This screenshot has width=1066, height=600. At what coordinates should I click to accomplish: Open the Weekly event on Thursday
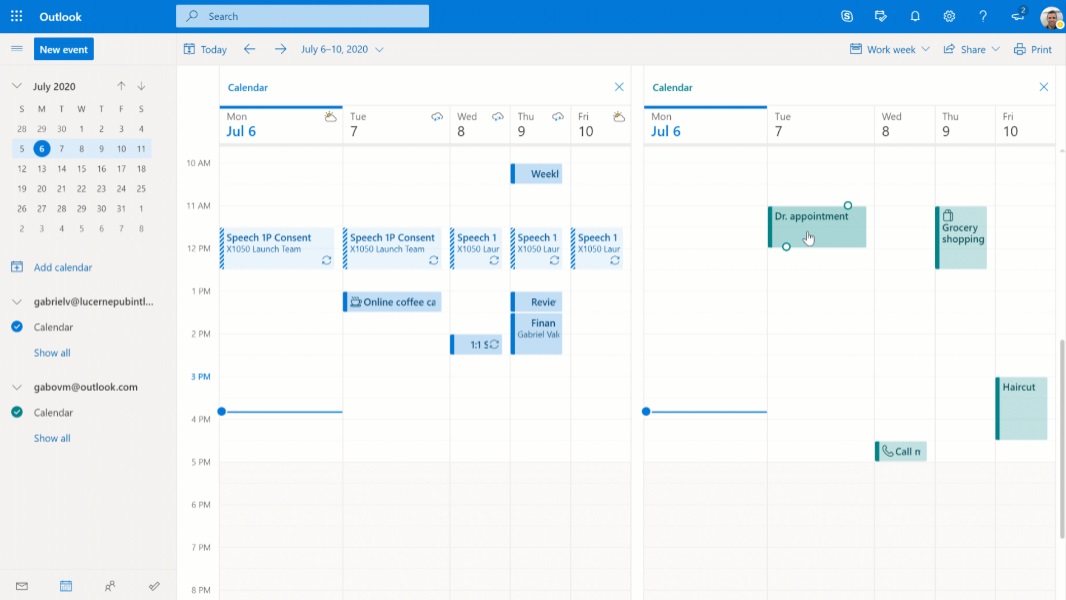[536, 174]
